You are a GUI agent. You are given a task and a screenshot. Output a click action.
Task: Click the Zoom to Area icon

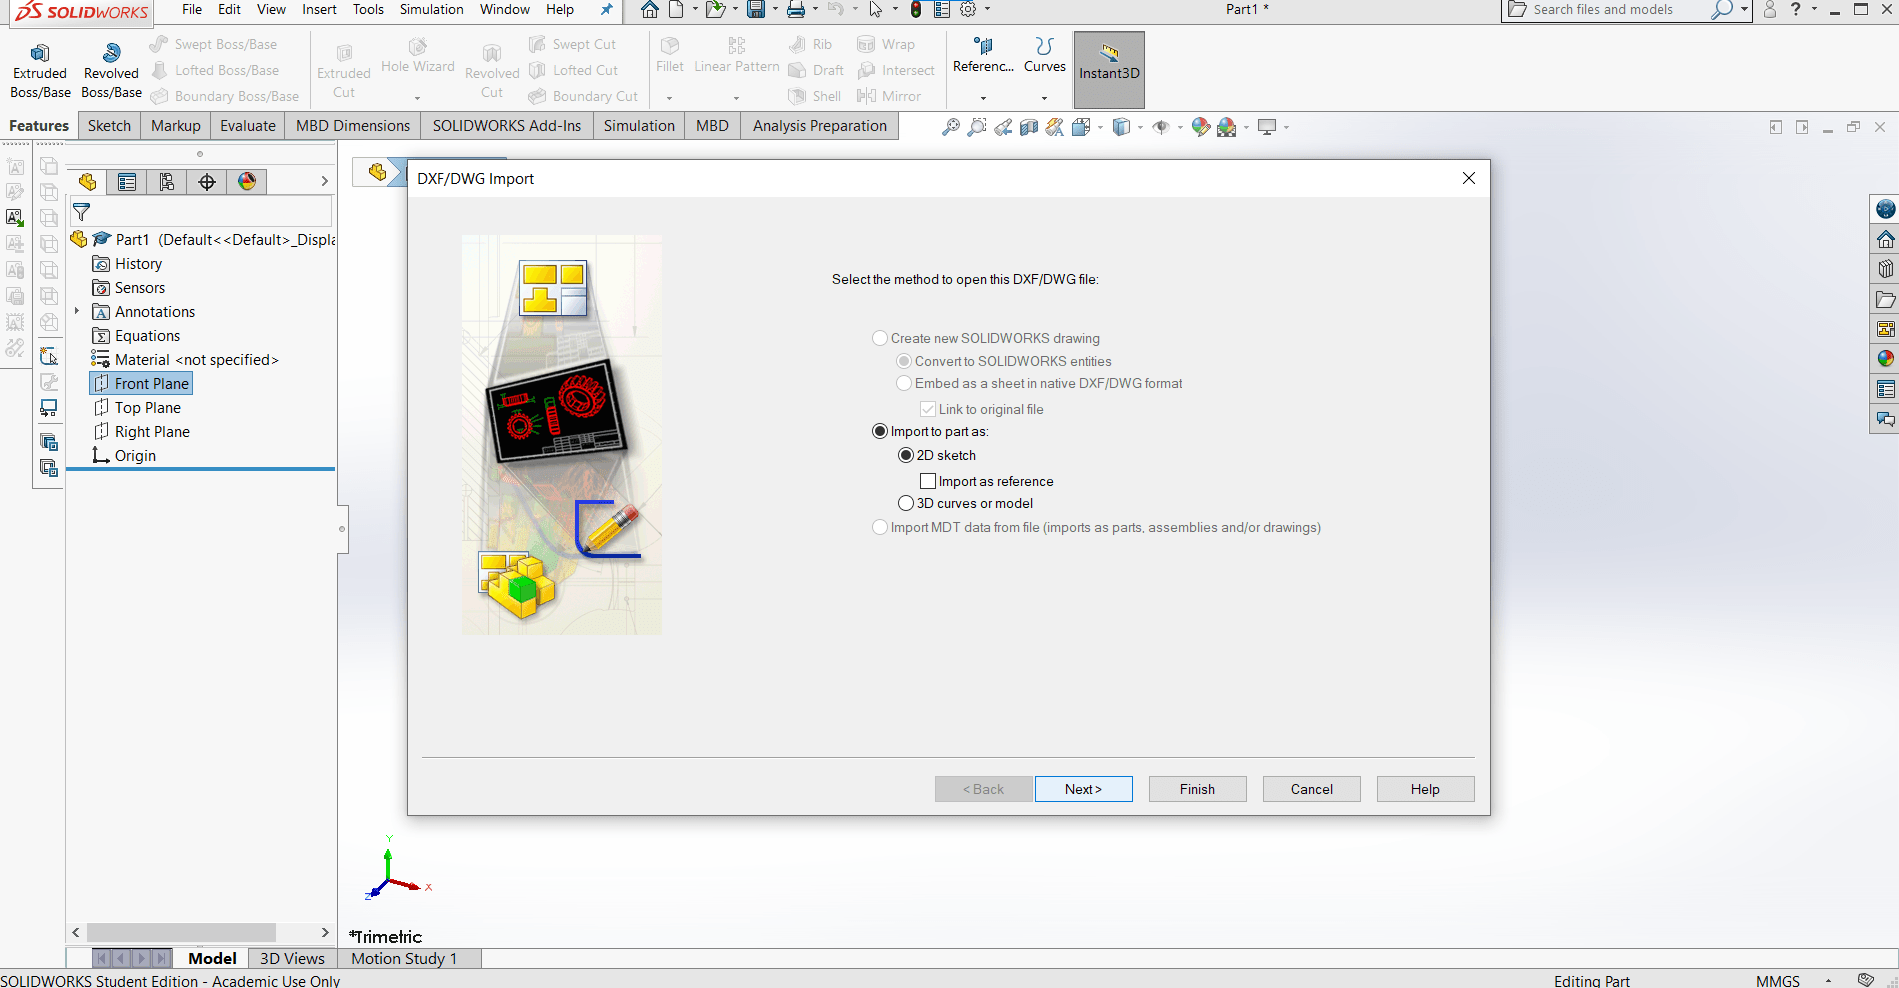point(977,127)
